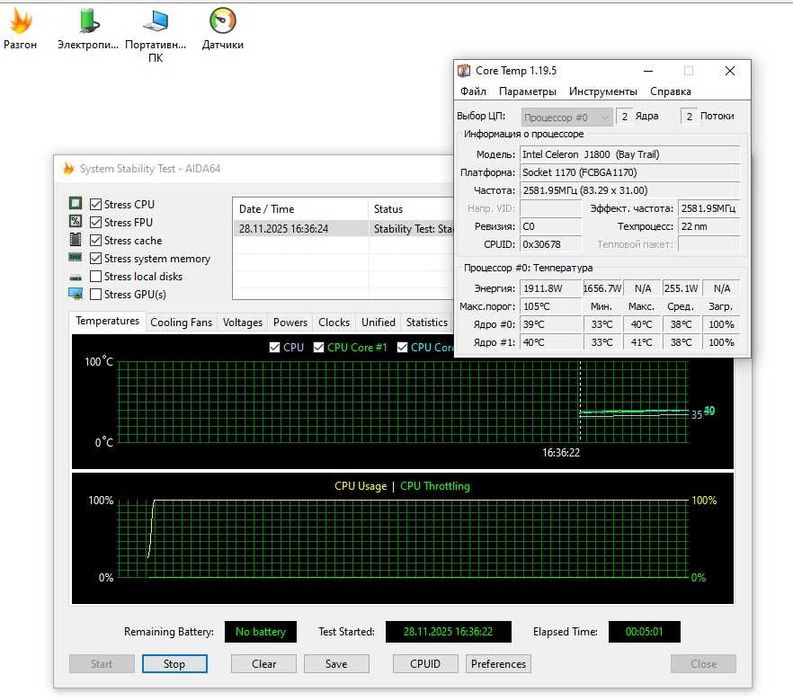Uncheck Stress CPU checkbox
The width and height of the screenshot is (793, 699).
click(x=96, y=204)
